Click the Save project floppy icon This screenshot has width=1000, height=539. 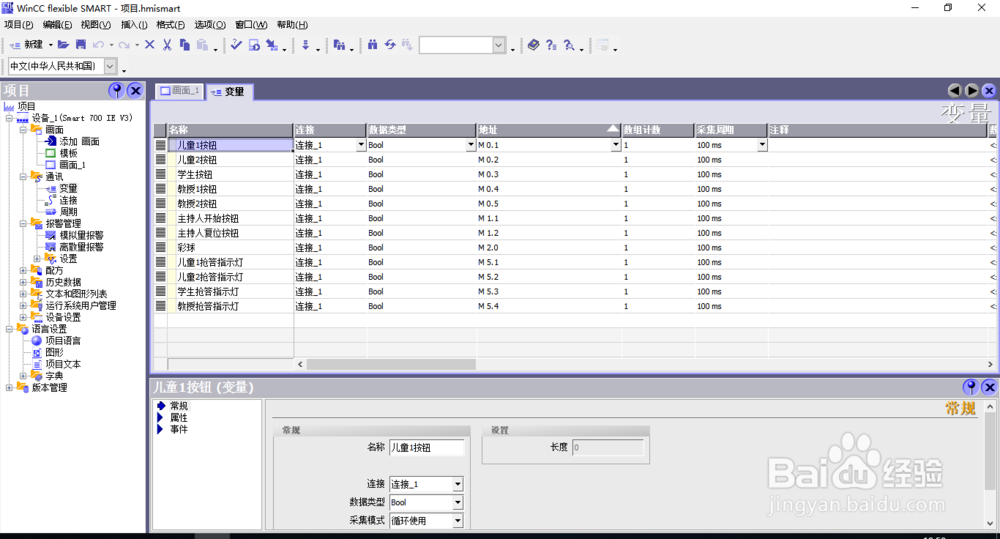coord(80,45)
